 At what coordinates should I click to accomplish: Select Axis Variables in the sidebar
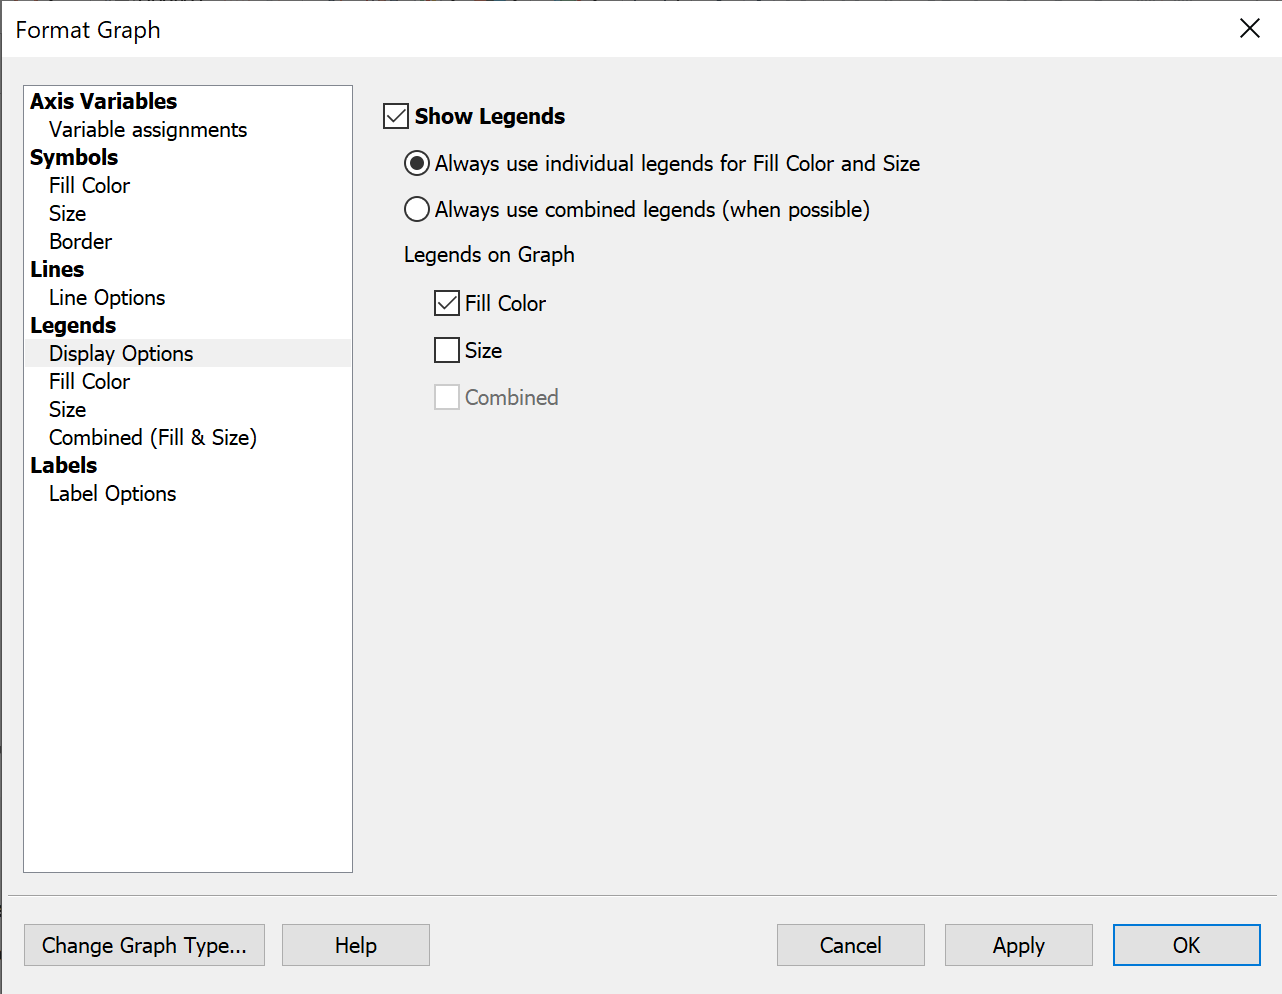tap(103, 101)
